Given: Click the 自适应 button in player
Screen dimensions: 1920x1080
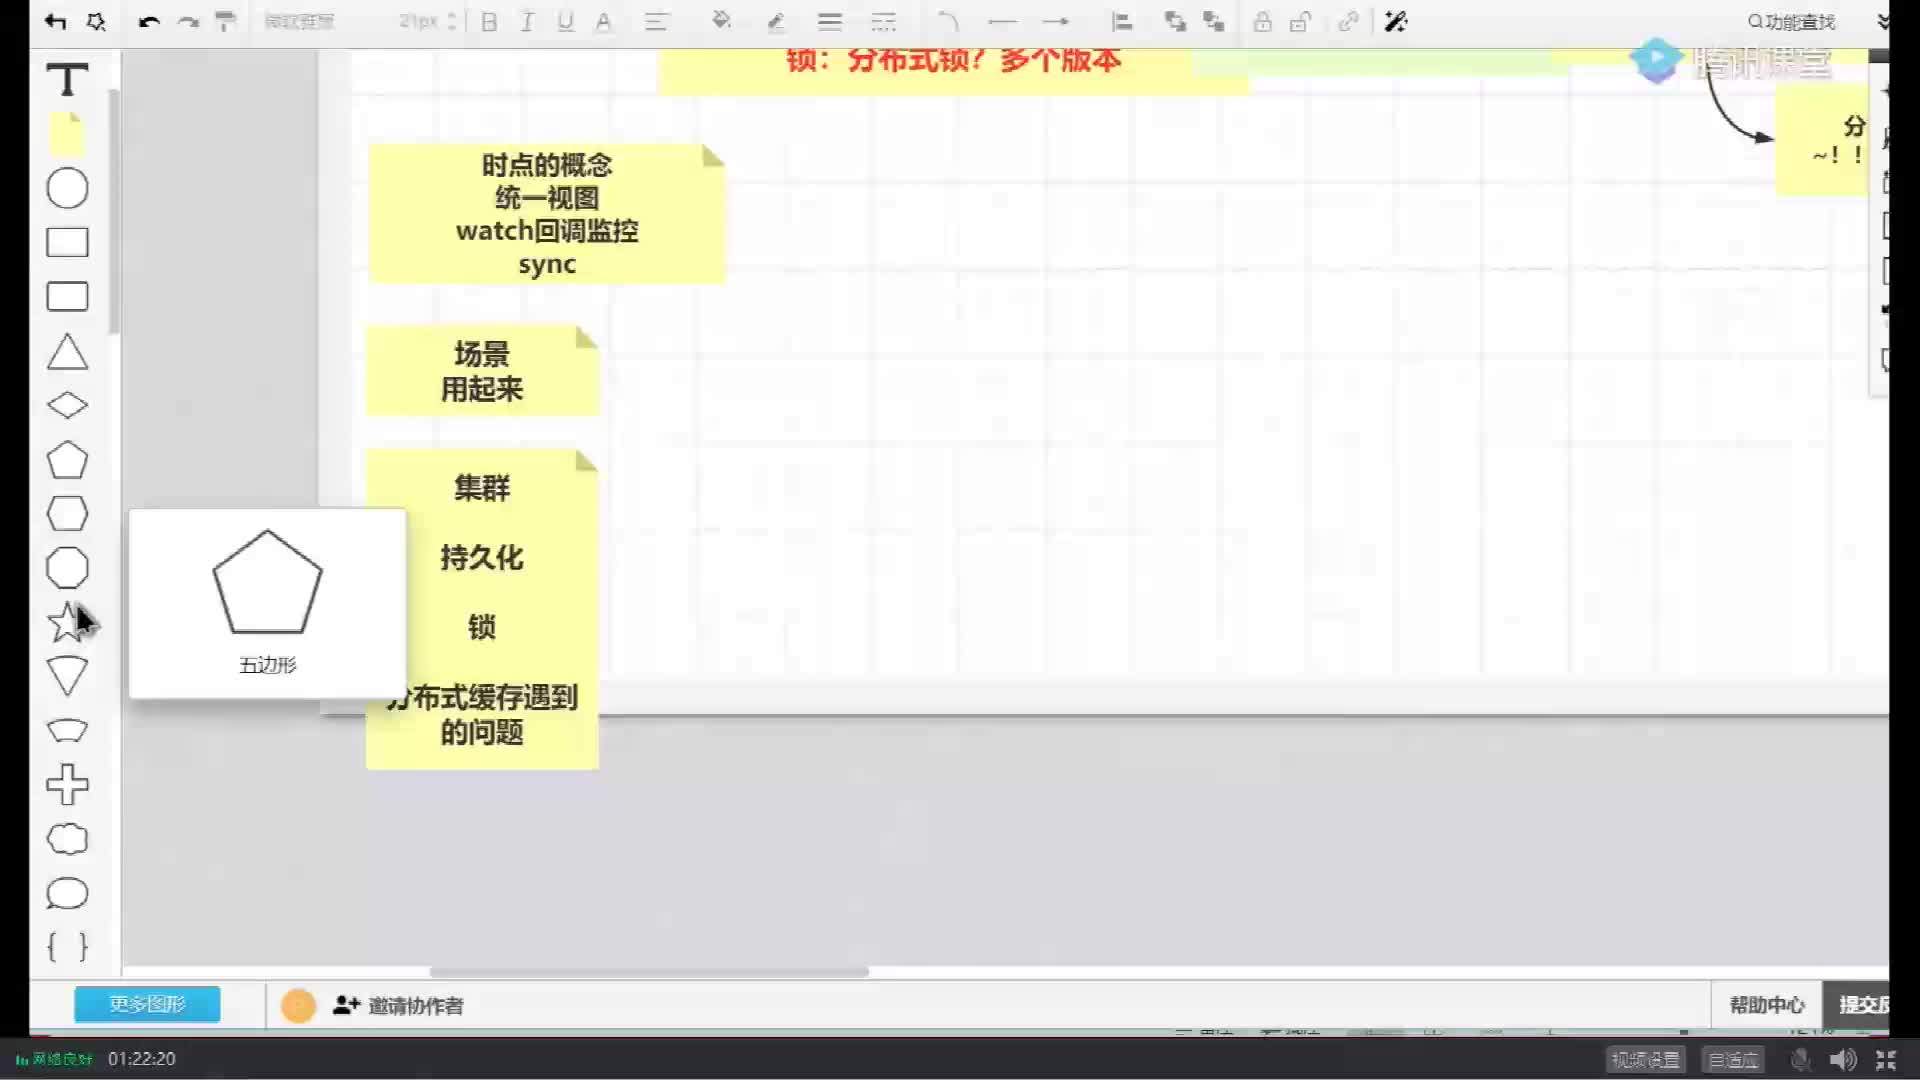Looking at the screenshot, I should (x=1733, y=1059).
